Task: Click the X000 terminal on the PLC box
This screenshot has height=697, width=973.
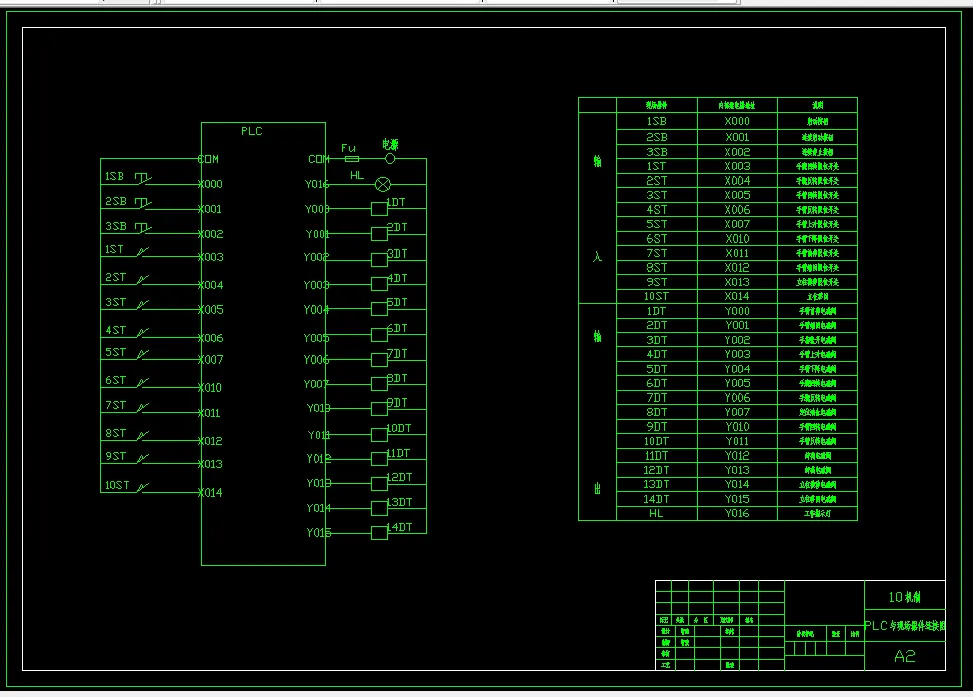Action: tap(210, 184)
